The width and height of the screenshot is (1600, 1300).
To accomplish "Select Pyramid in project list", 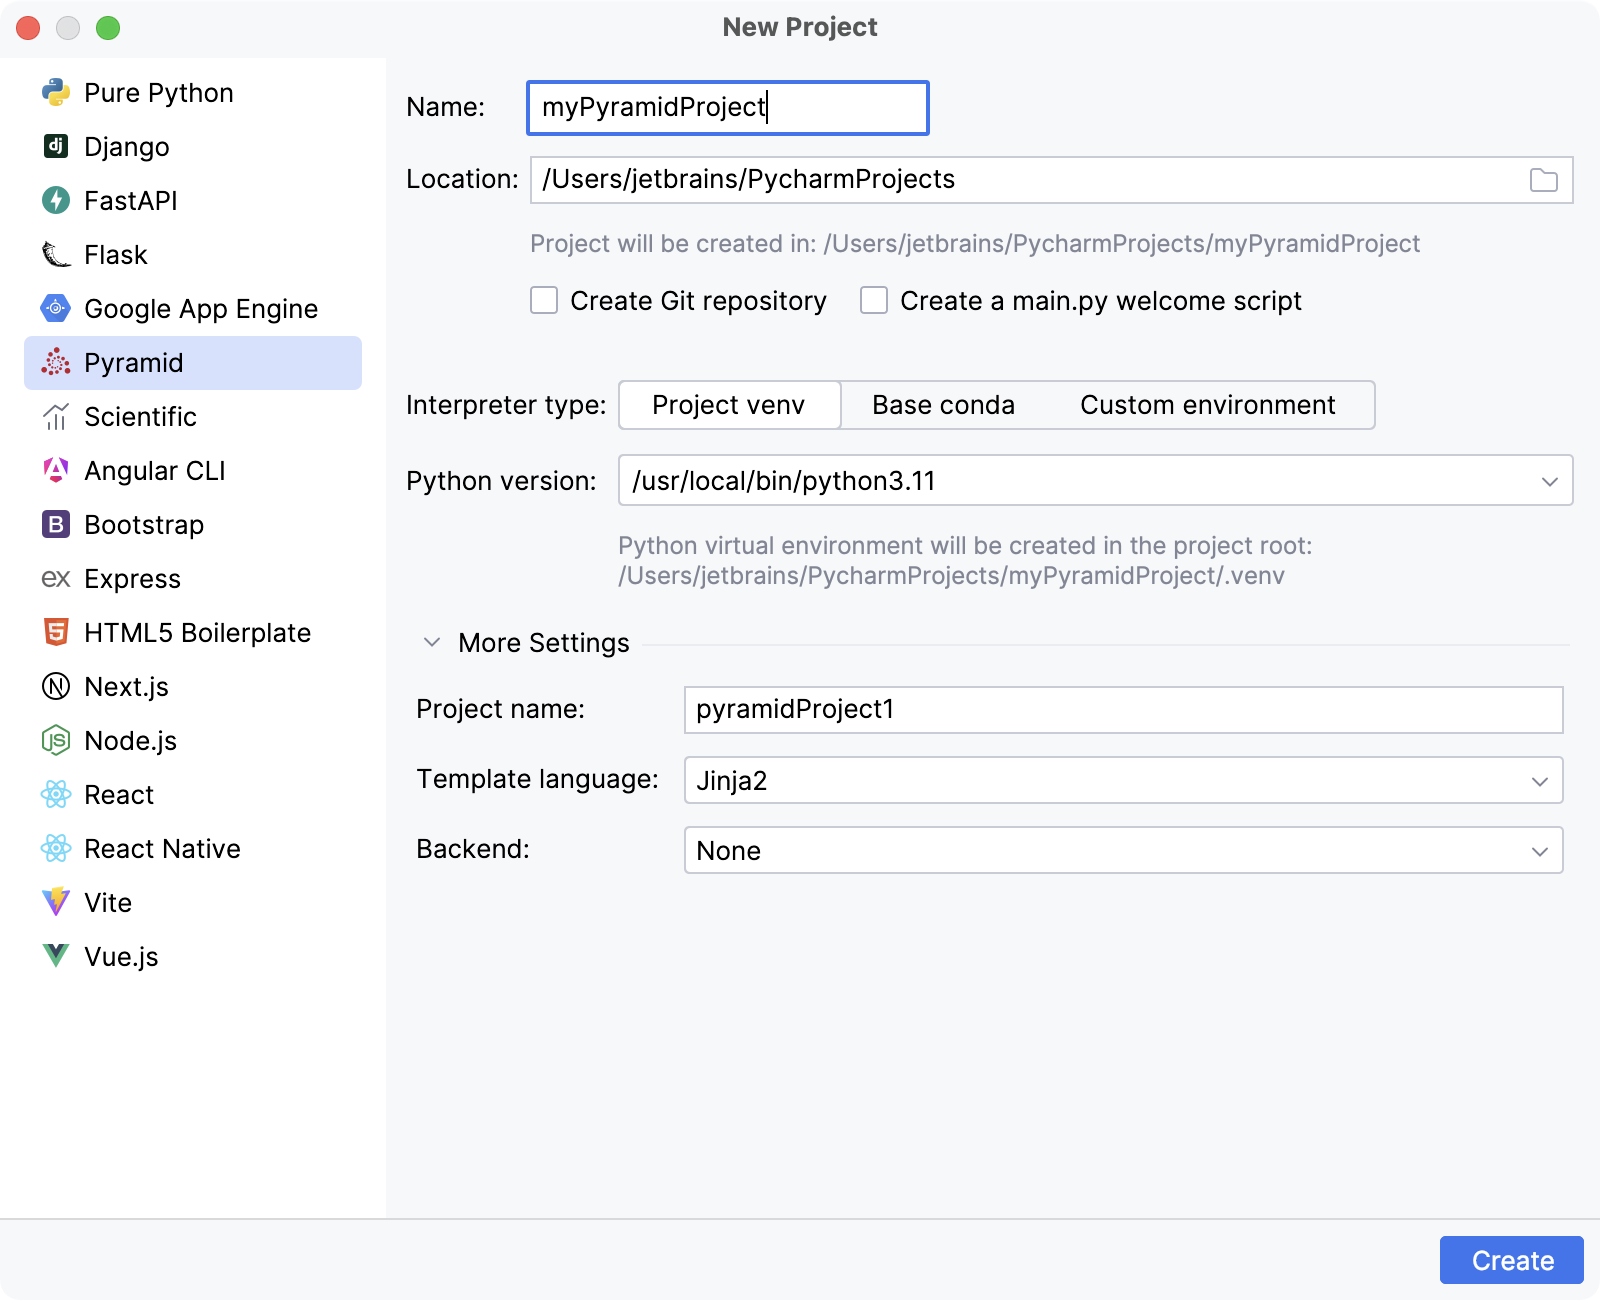I will pos(193,363).
